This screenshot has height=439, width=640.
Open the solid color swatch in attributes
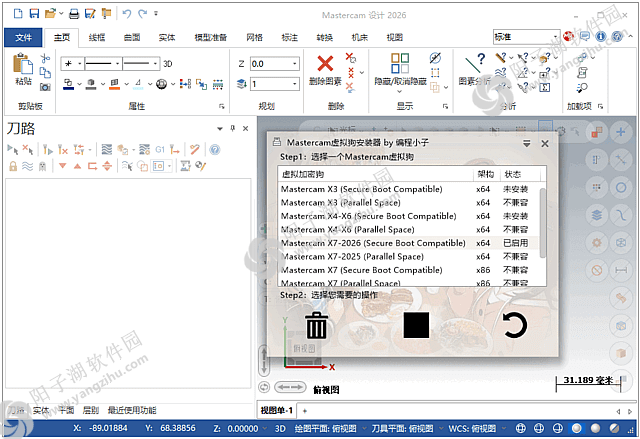click(91, 84)
